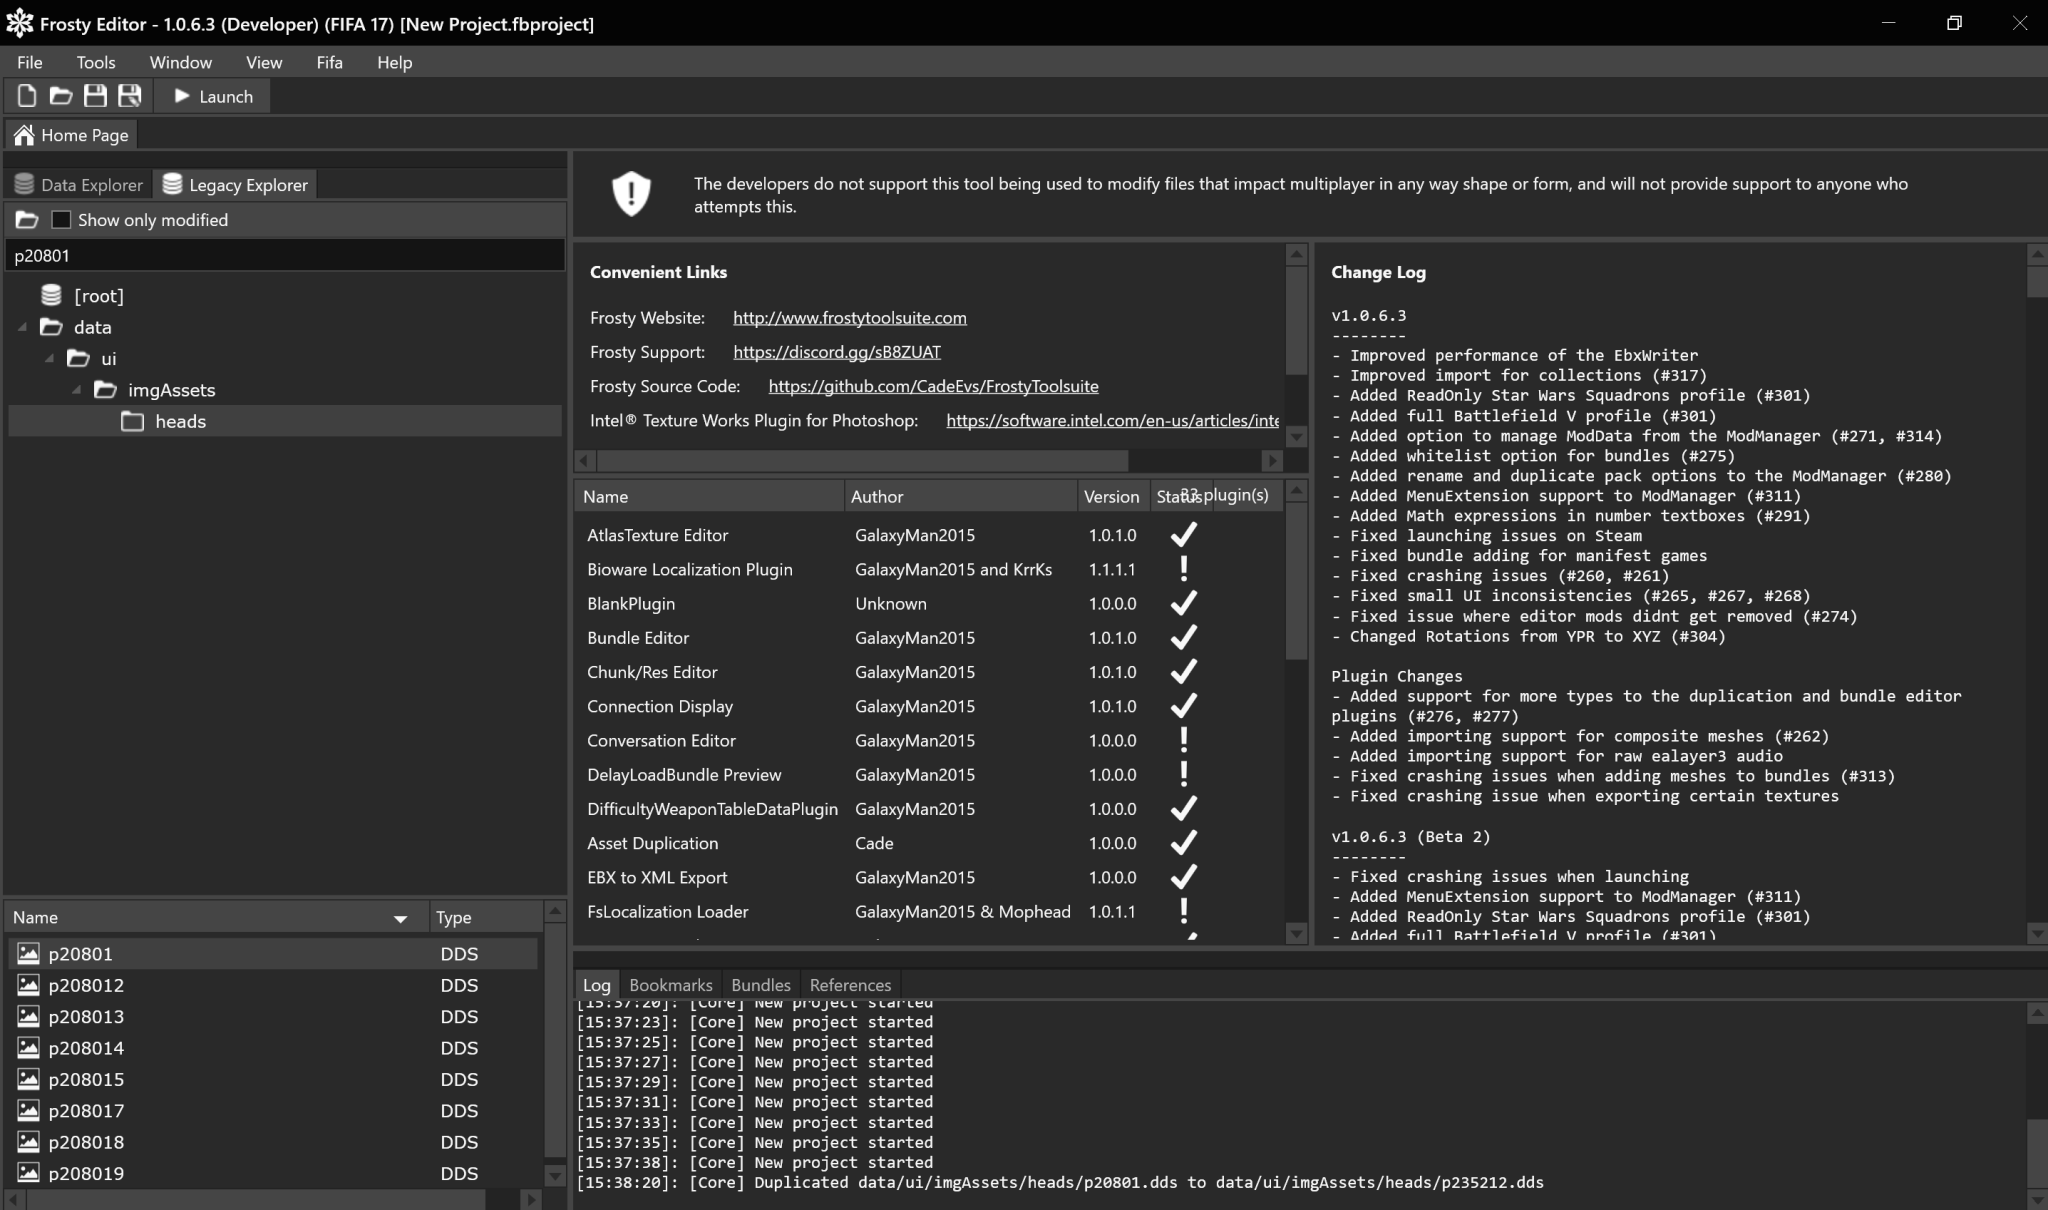Switch to the Data Explorer tab
2048x1210 pixels.
tap(79, 185)
